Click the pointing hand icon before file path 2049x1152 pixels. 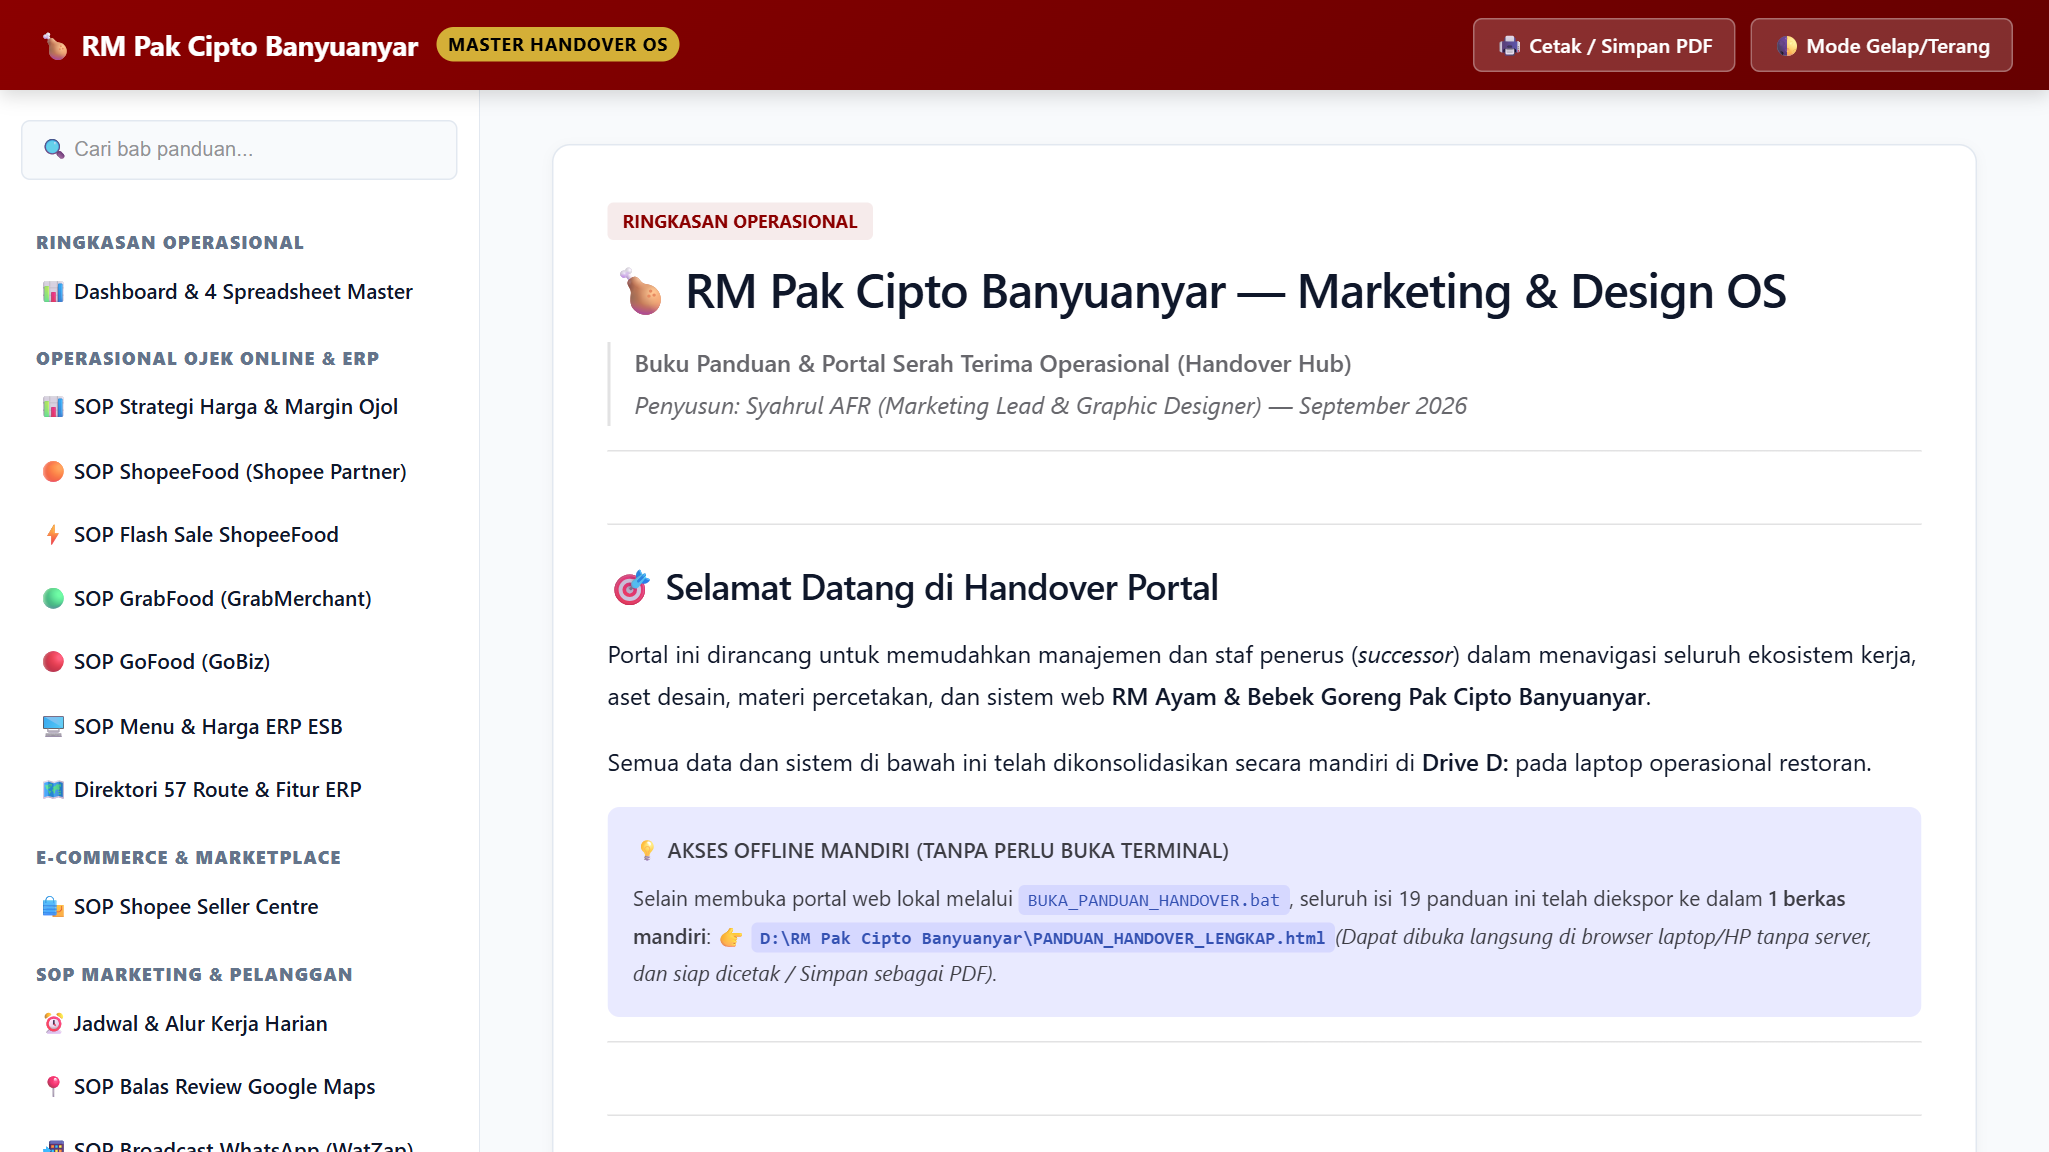point(731,938)
